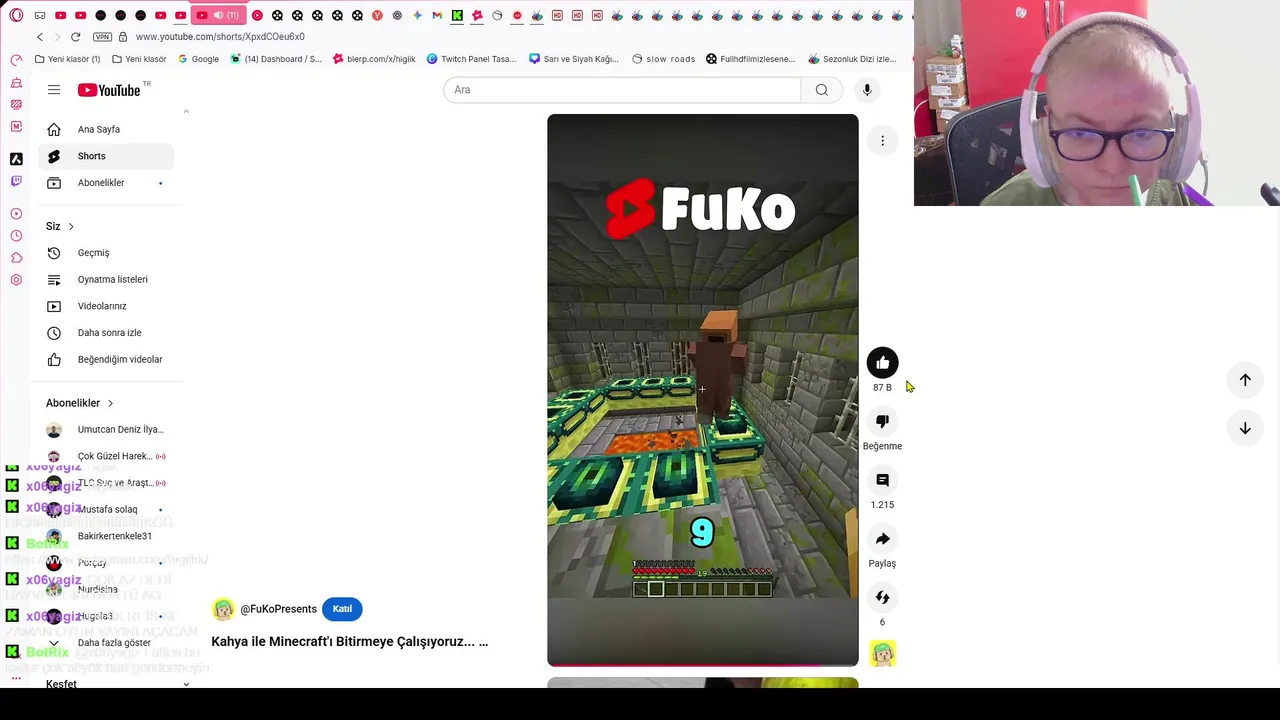Expand the Siz section chevron

coord(71,226)
